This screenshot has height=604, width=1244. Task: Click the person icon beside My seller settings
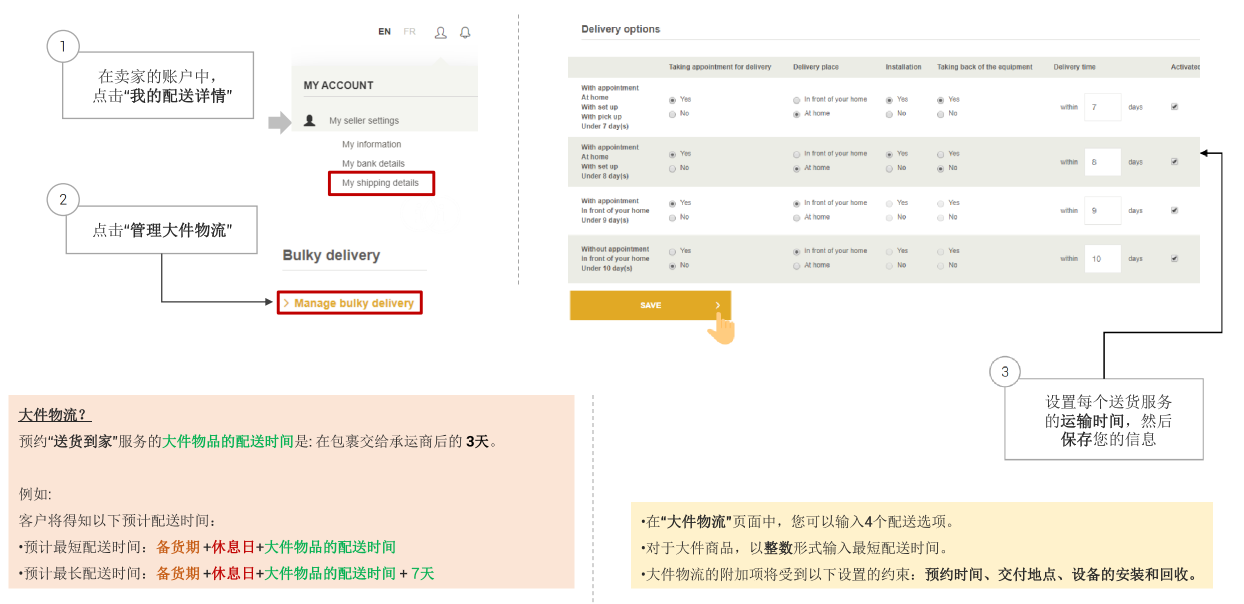310,121
